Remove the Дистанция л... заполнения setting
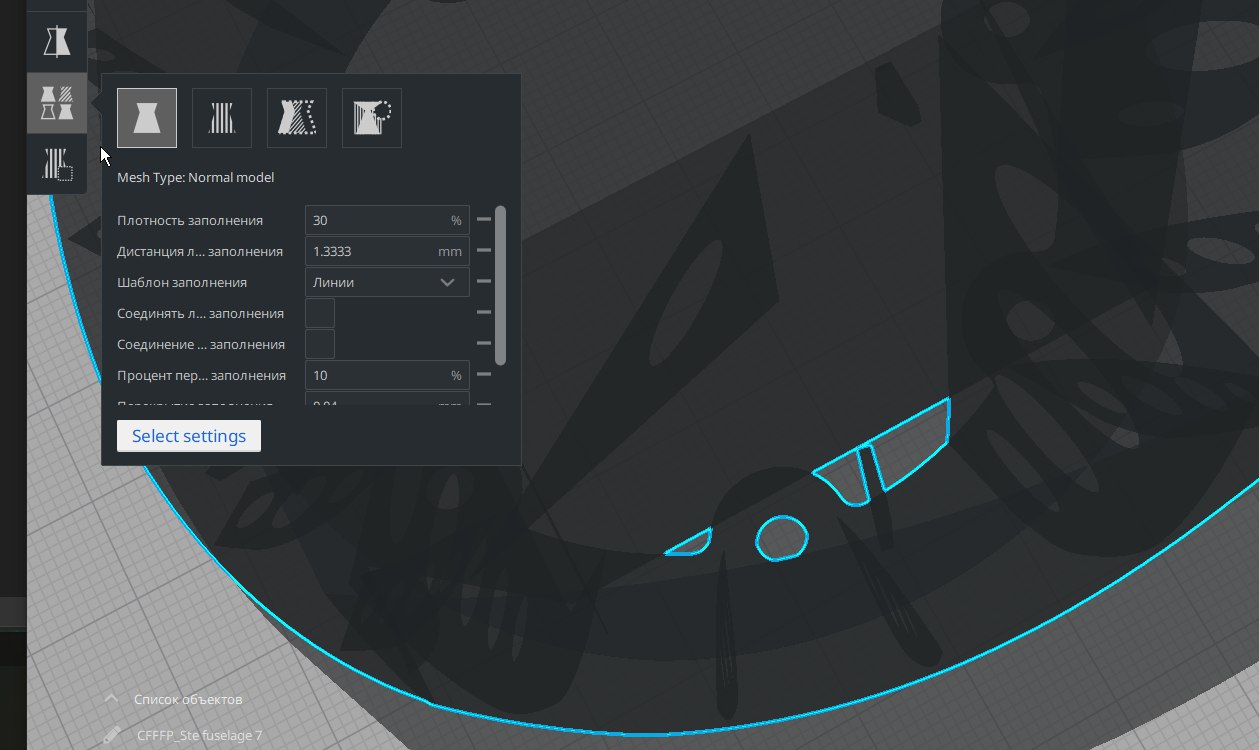The height and width of the screenshot is (750, 1259). click(x=483, y=251)
